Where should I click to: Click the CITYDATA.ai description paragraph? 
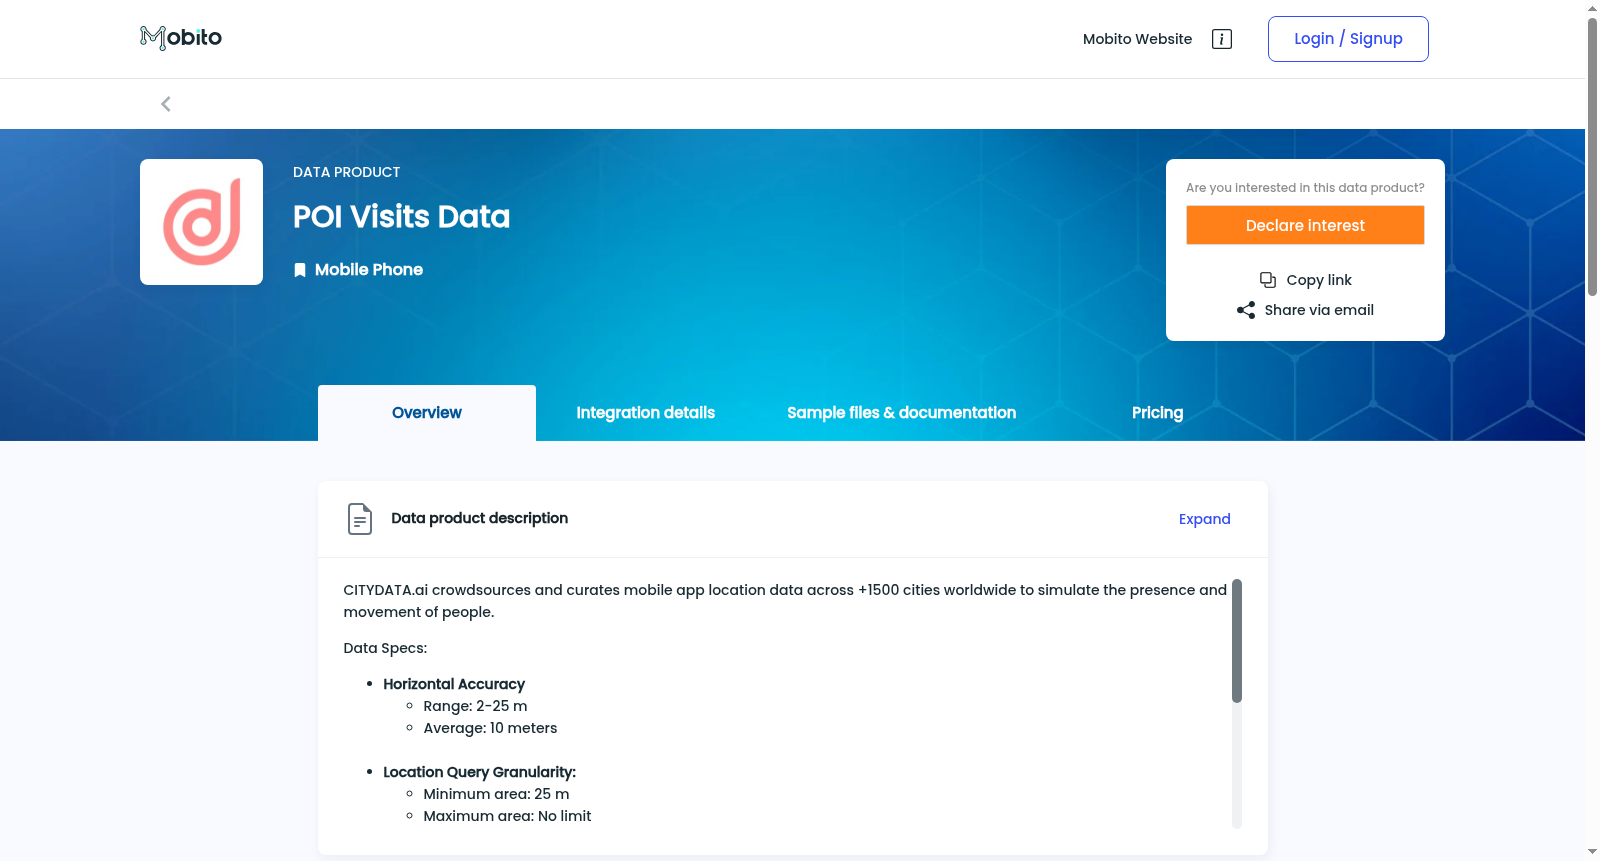pos(785,601)
